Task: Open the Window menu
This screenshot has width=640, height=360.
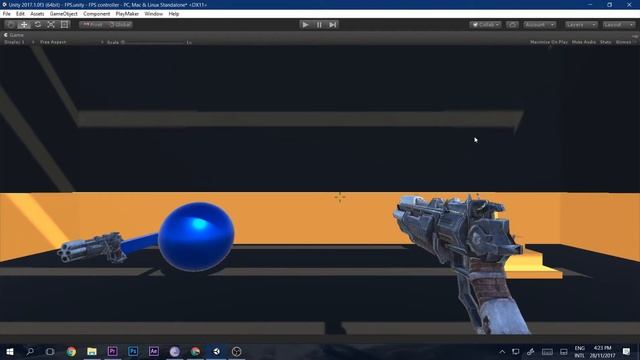Action: (153, 14)
